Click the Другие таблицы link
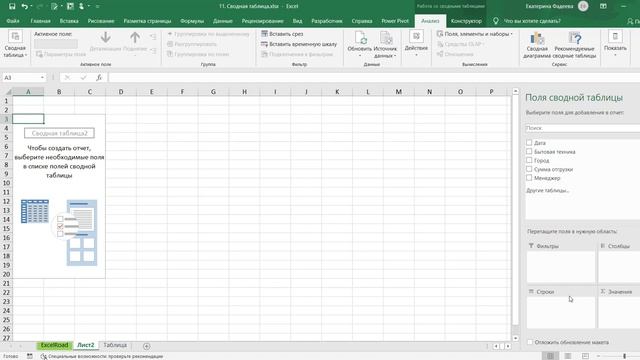Image resolution: width=640 pixels, height=360 pixels. tap(547, 190)
